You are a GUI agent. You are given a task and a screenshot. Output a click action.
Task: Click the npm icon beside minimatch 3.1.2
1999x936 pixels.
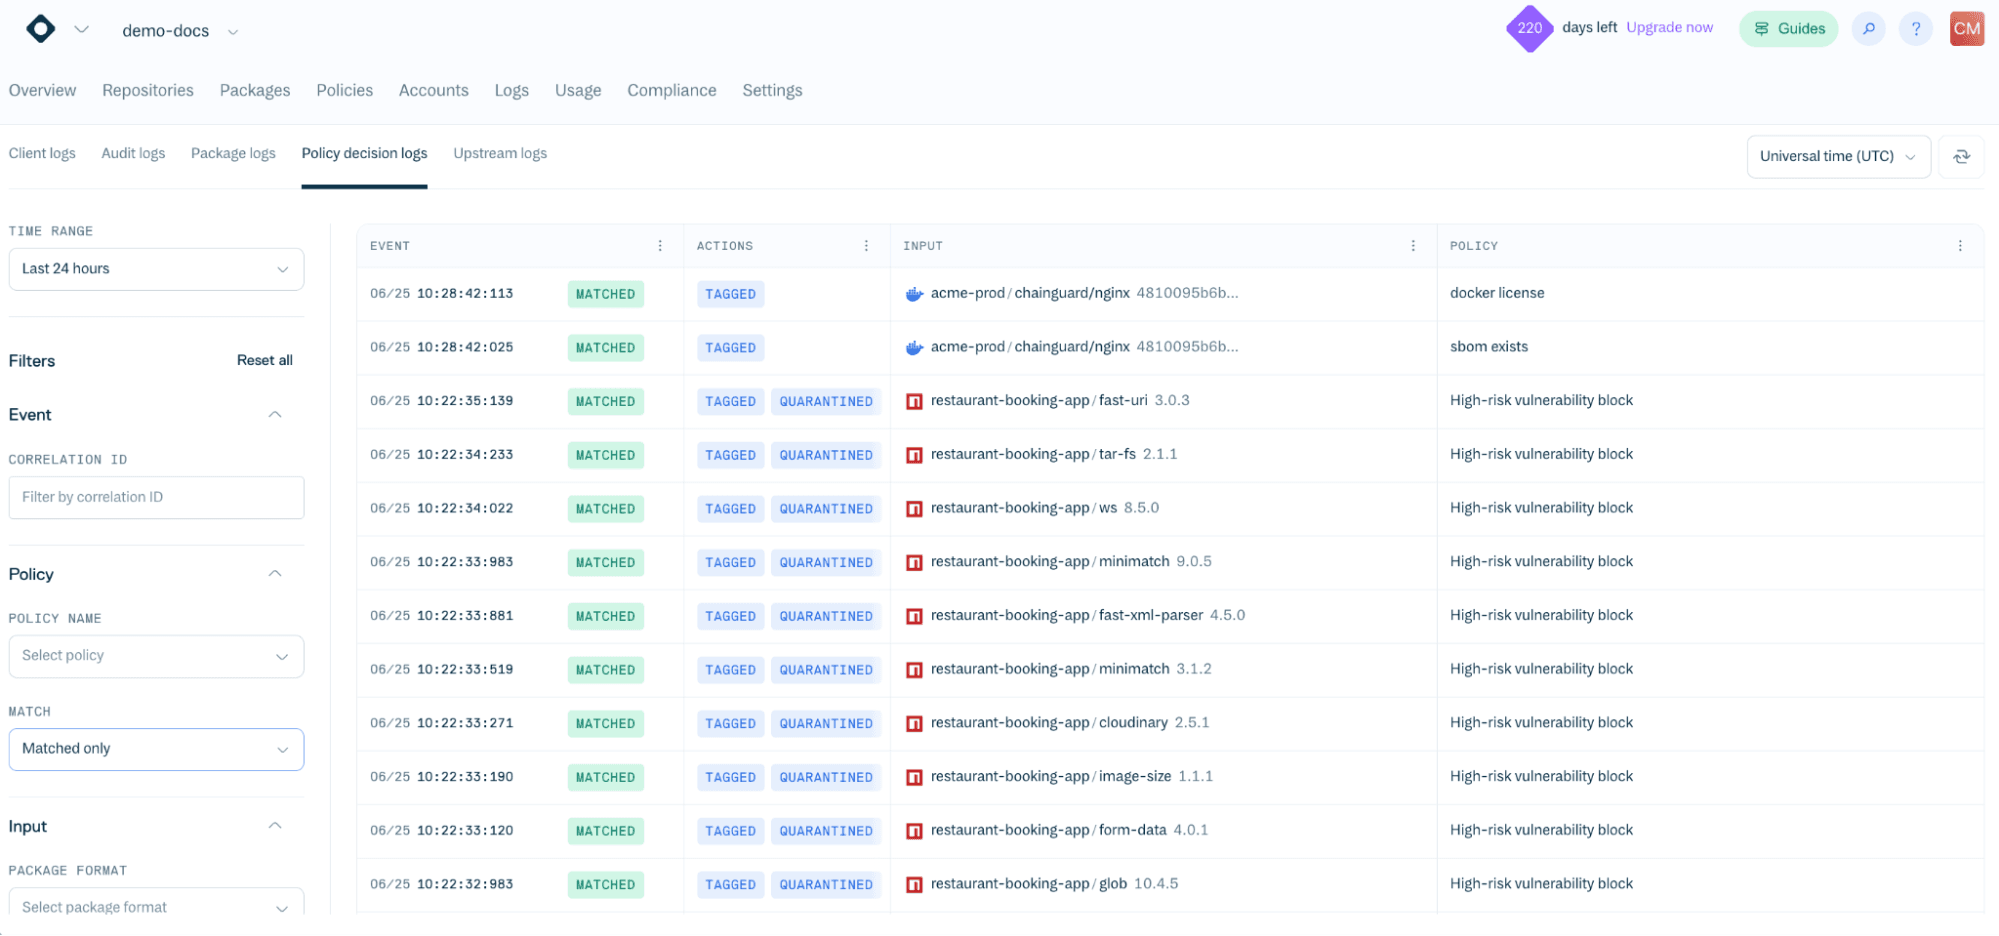point(914,670)
